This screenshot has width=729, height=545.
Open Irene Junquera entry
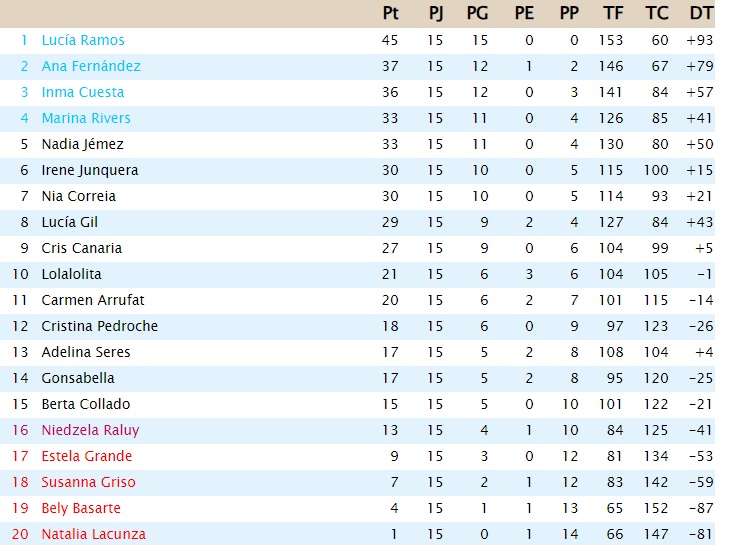coord(90,171)
